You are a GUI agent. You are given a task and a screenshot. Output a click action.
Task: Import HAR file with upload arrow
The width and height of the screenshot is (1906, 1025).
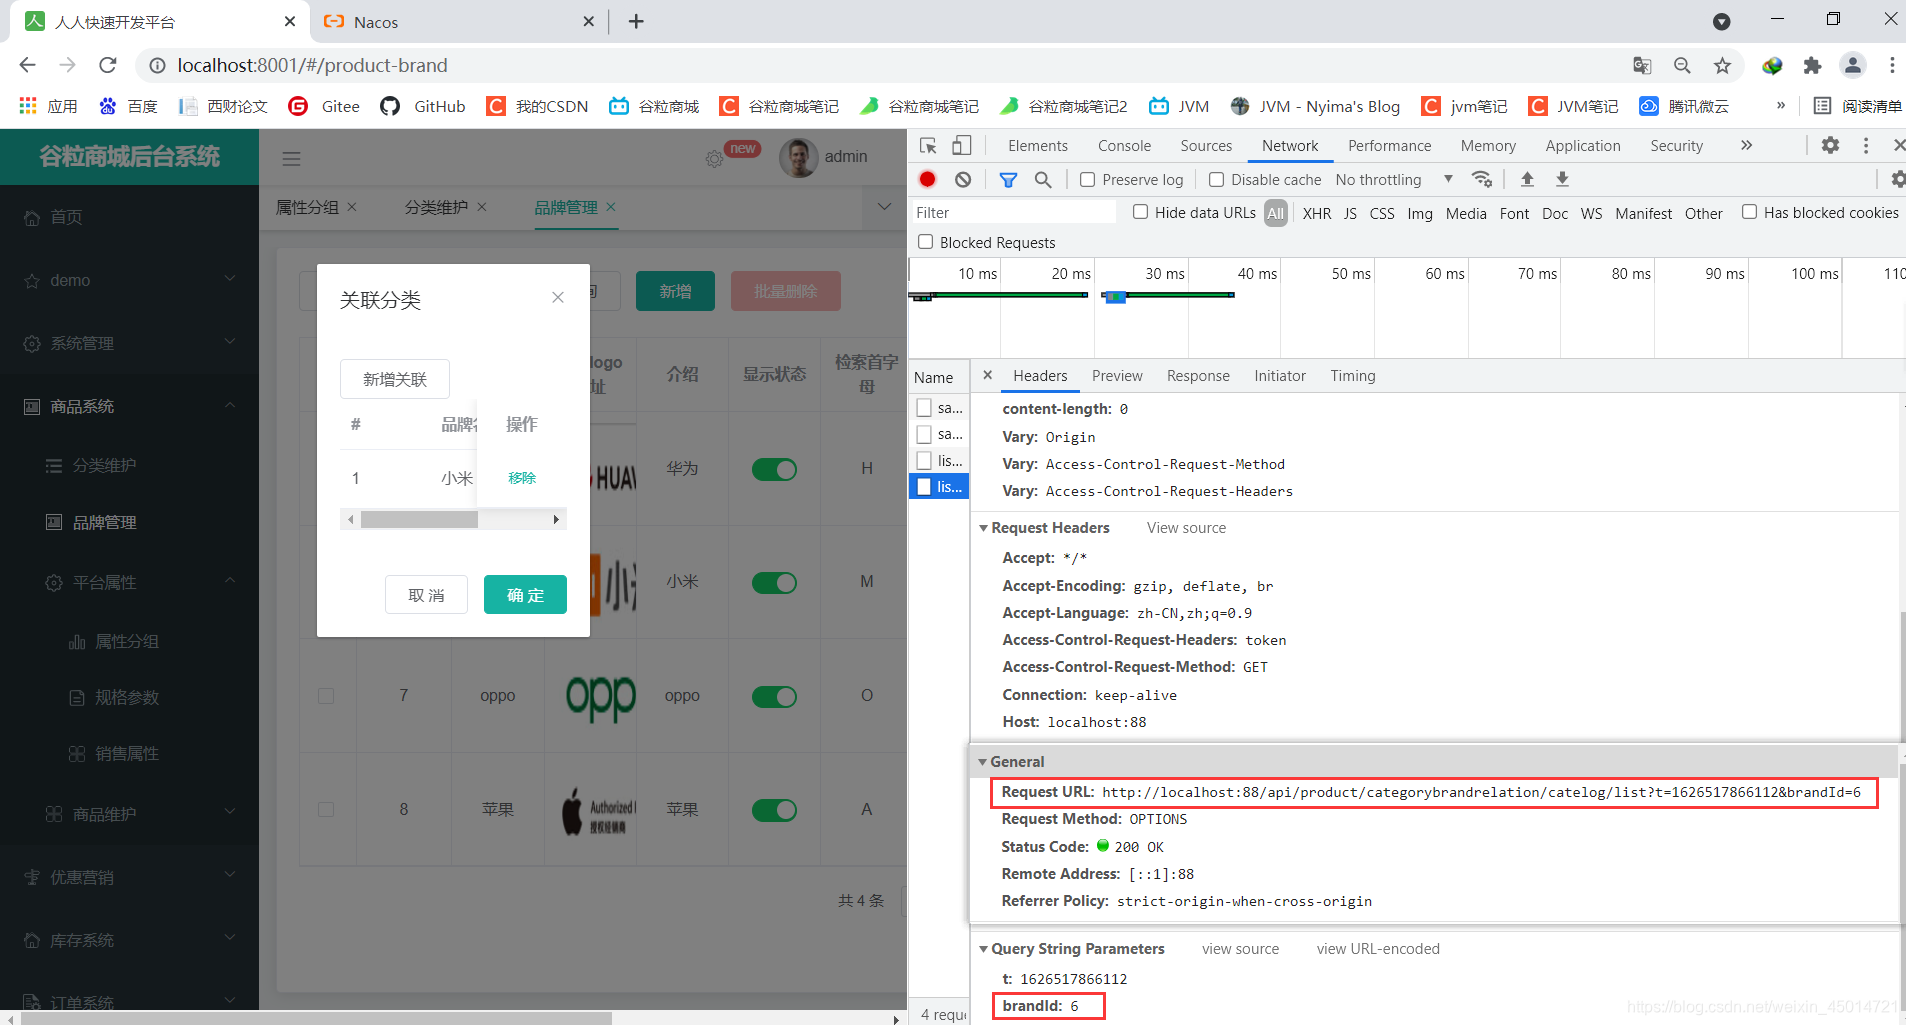click(1527, 179)
